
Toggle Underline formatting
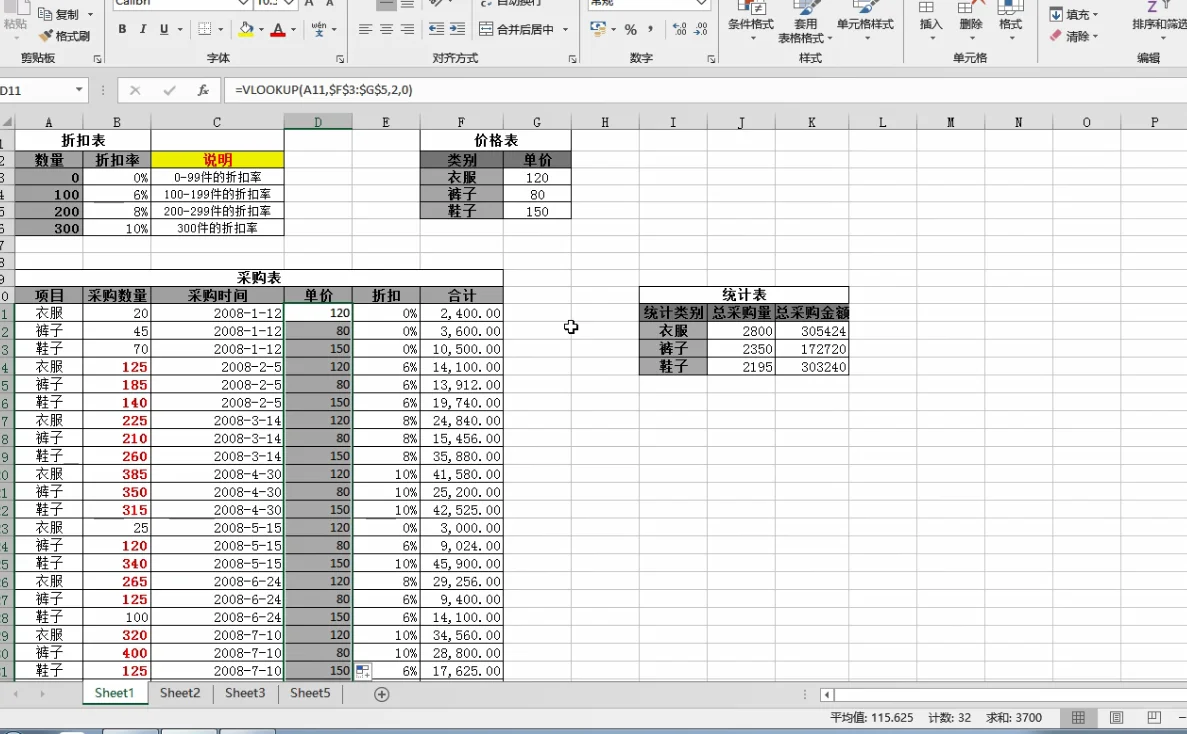point(164,29)
